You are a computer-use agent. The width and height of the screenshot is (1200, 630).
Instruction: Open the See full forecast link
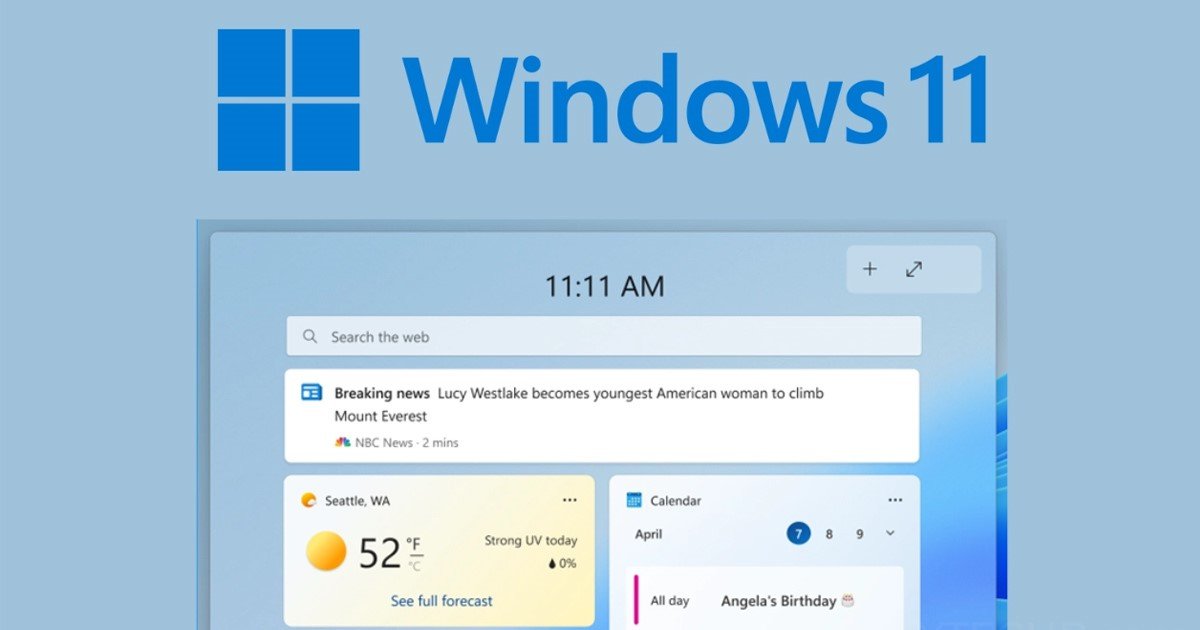(441, 601)
